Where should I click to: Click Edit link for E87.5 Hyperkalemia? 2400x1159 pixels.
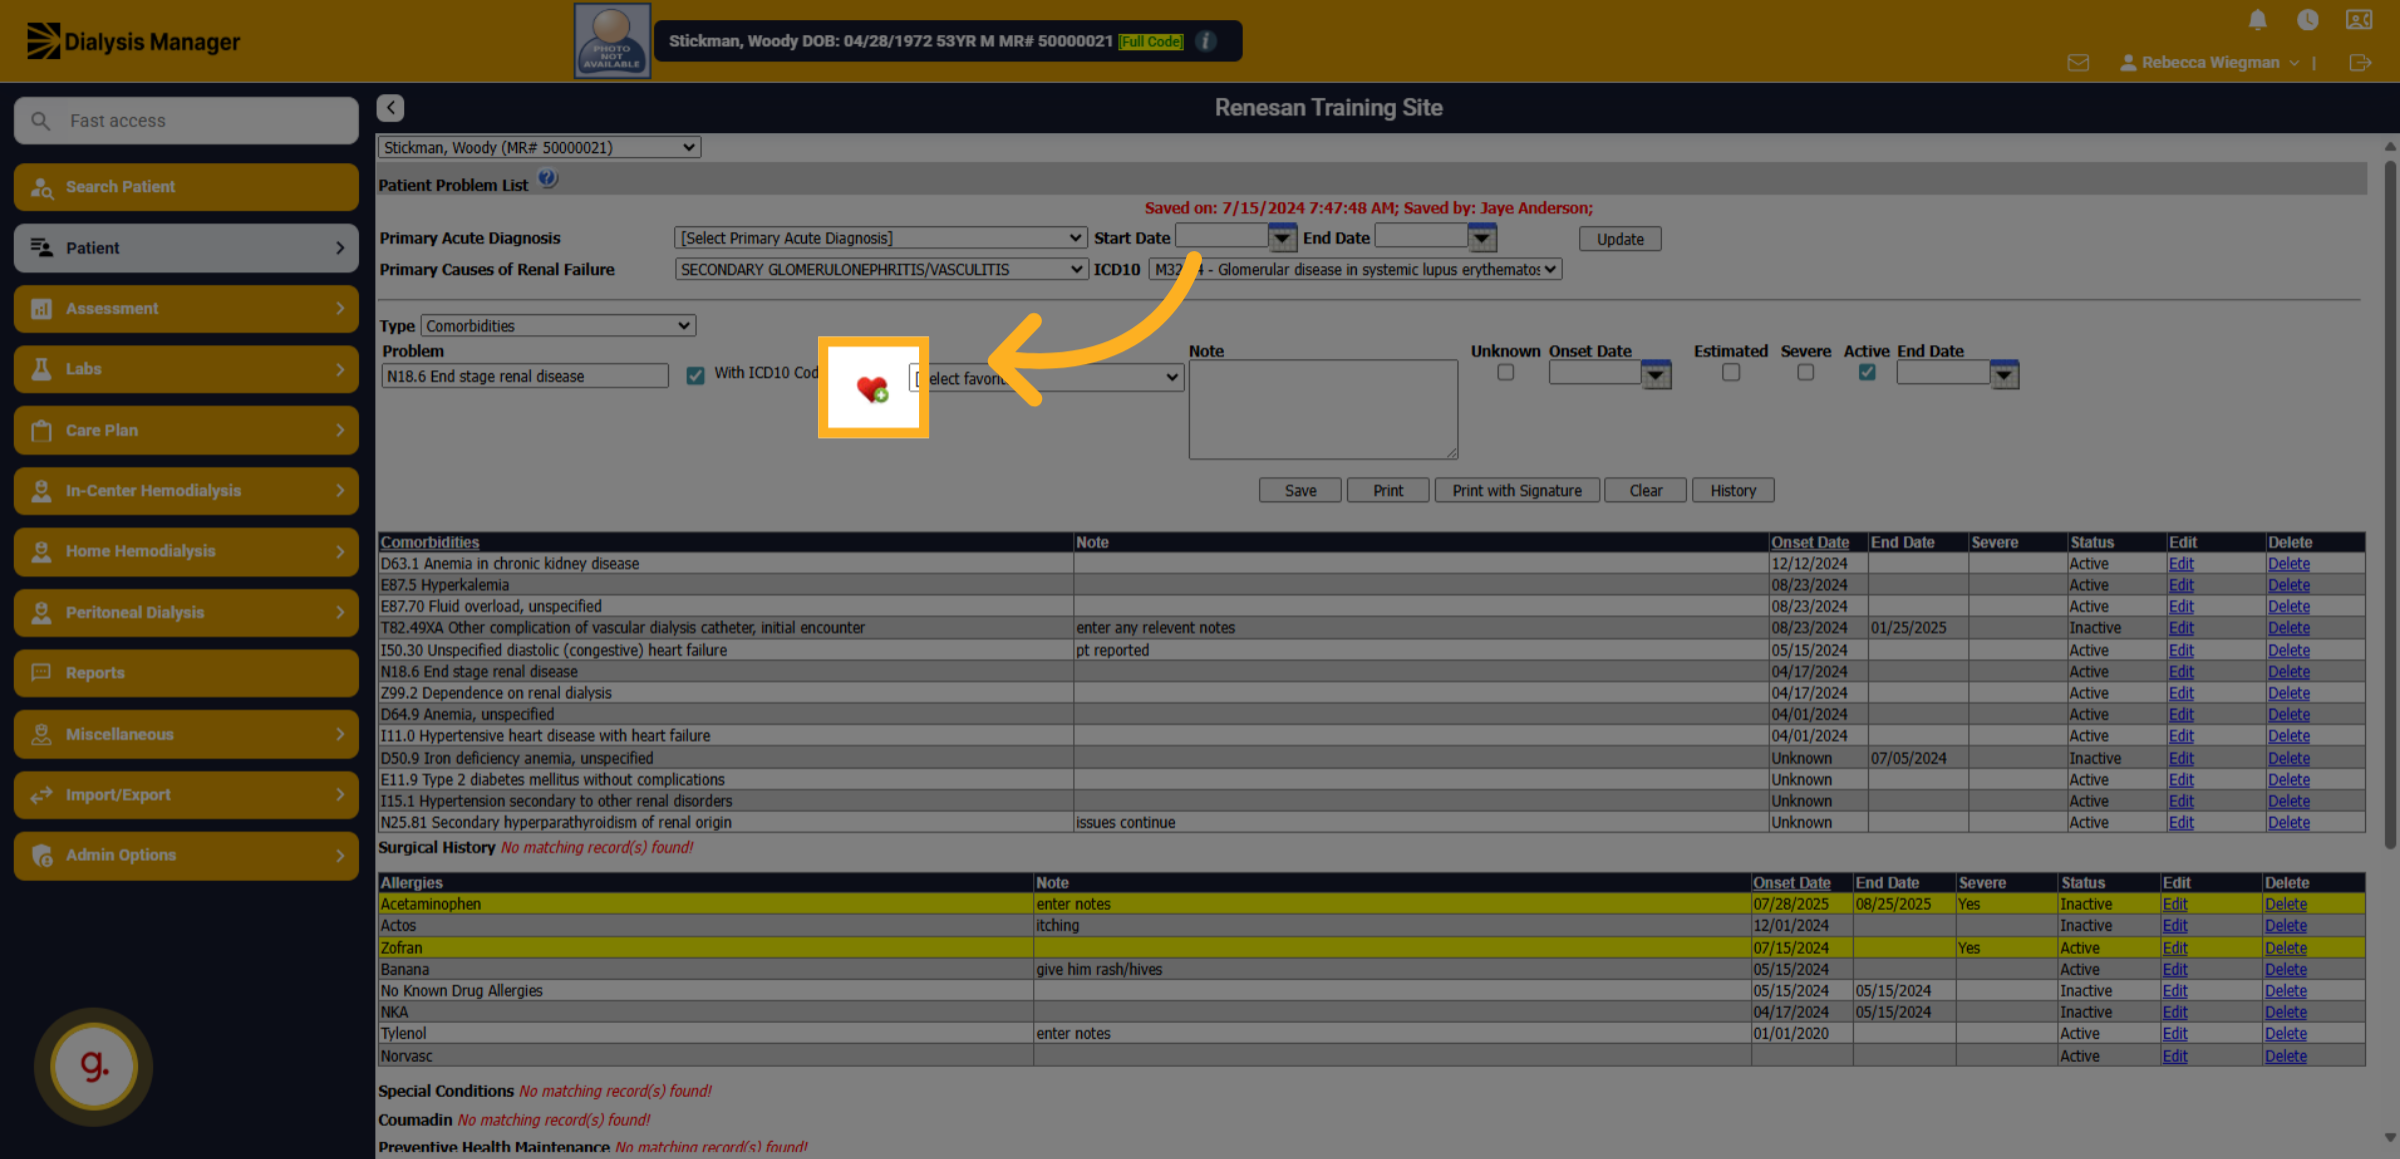2181,585
